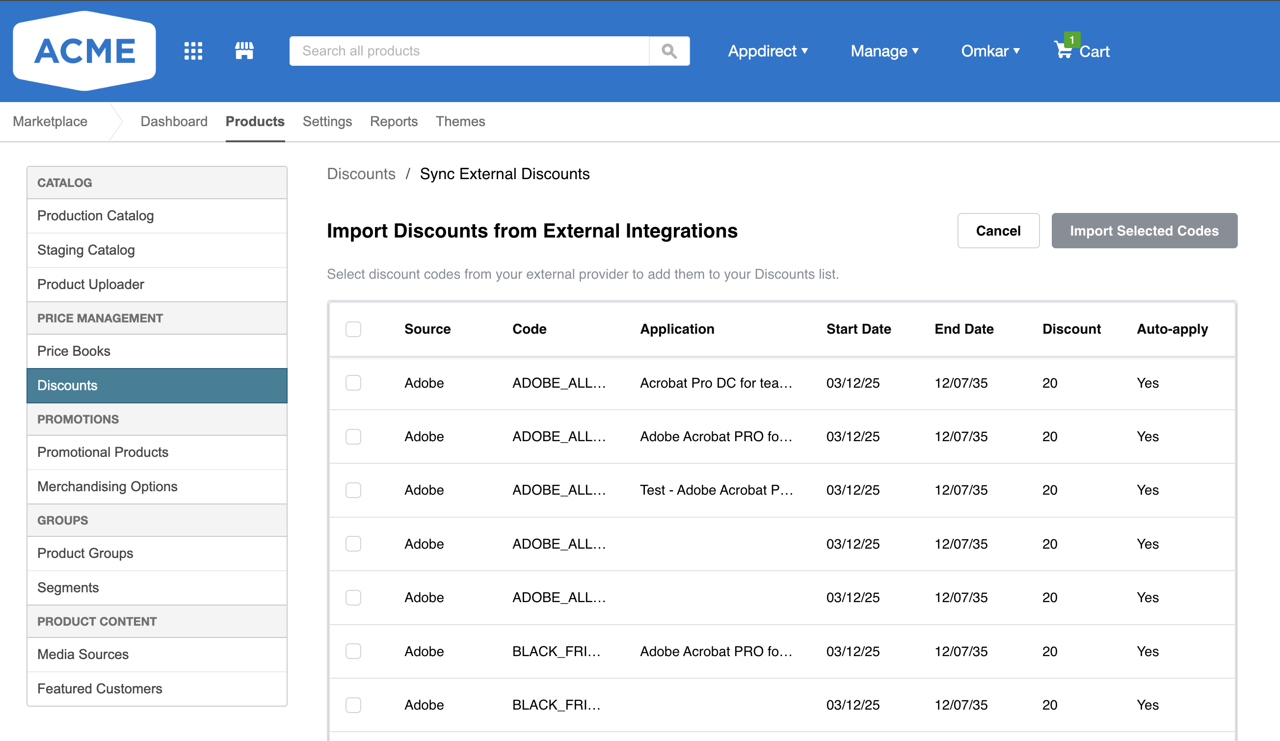The width and height of the screenshot is (1280, 741).
Task: Check the Acrobat Pro DC row checkbox
Action: pyautogui.click(x=353, y=383)
